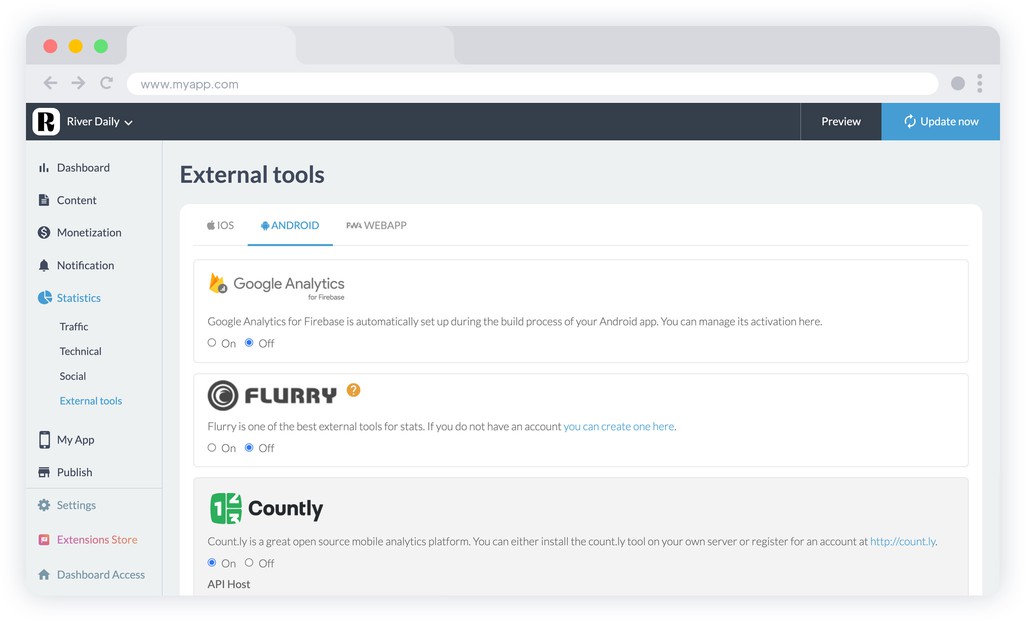This screenshot has height=621, width=1026.
Task: Switch to the second browser tab
Action: (375, 46)
